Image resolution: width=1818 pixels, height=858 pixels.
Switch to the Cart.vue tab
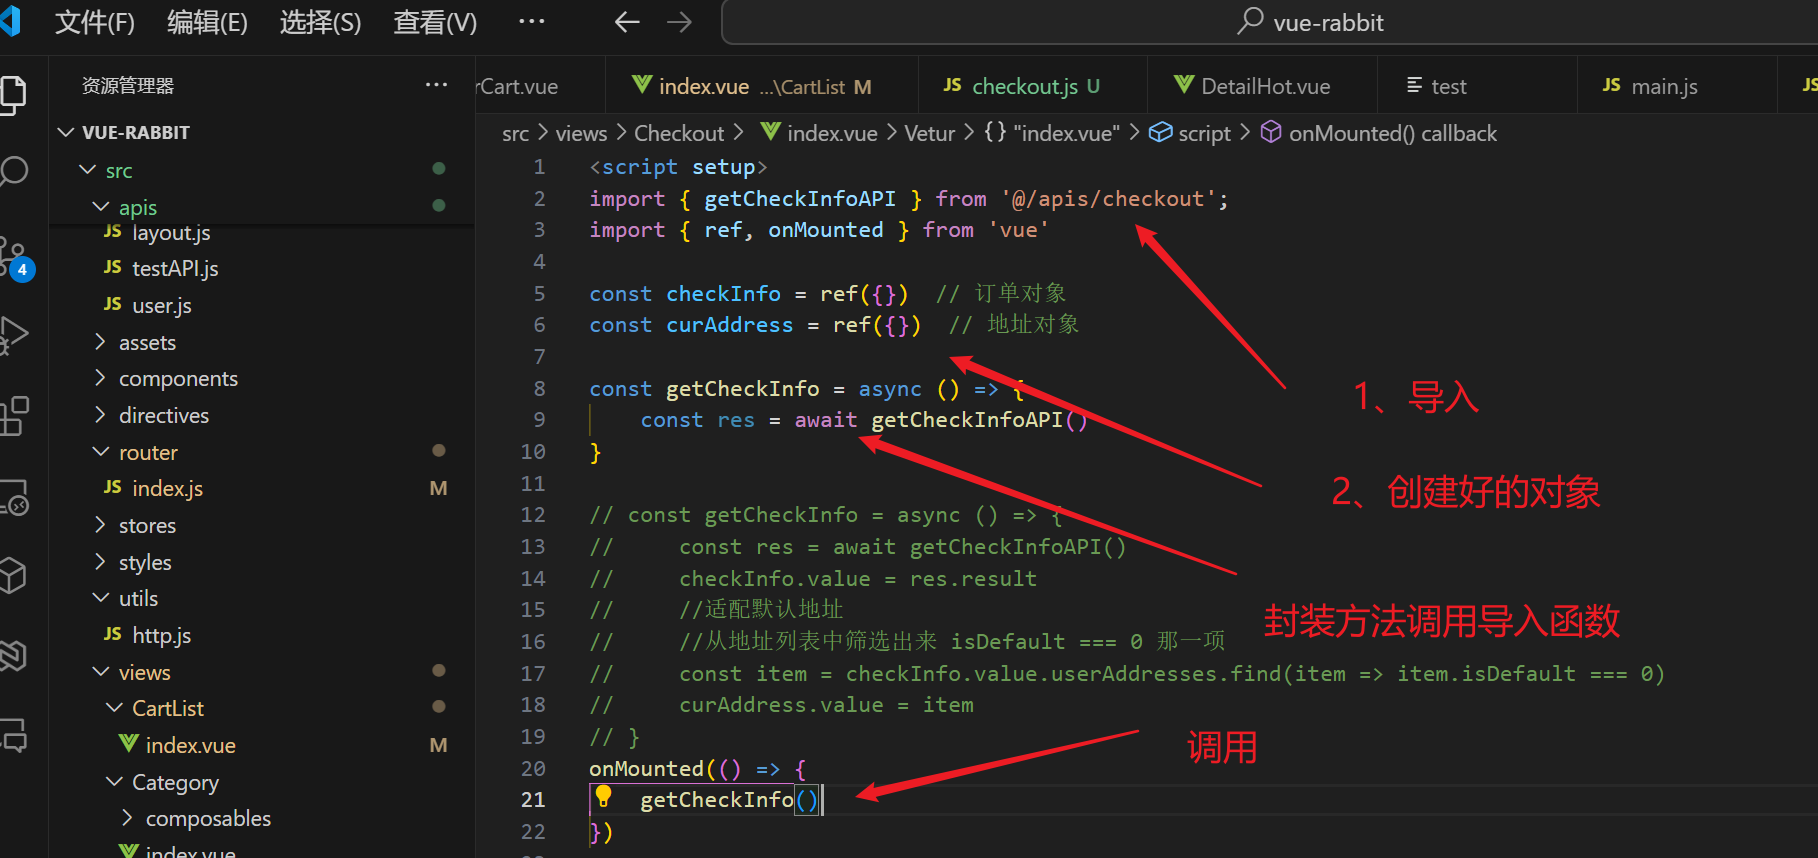540,86
